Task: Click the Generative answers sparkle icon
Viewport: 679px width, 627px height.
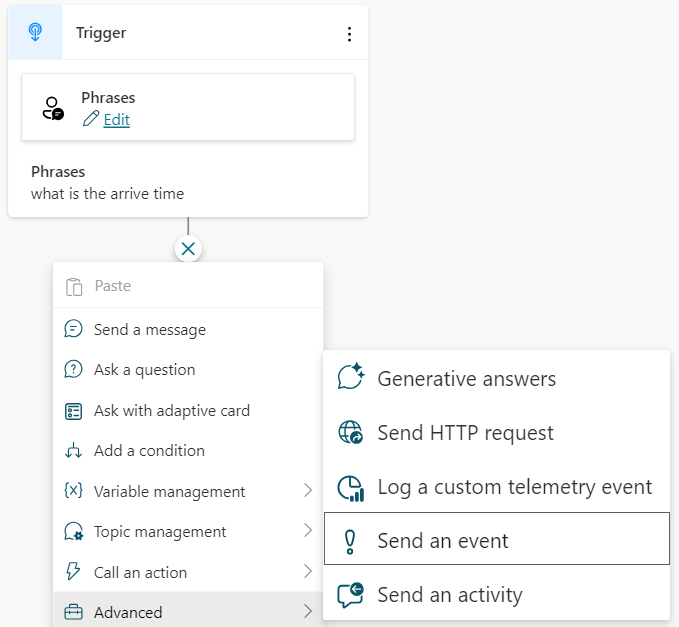Action: 351,376
